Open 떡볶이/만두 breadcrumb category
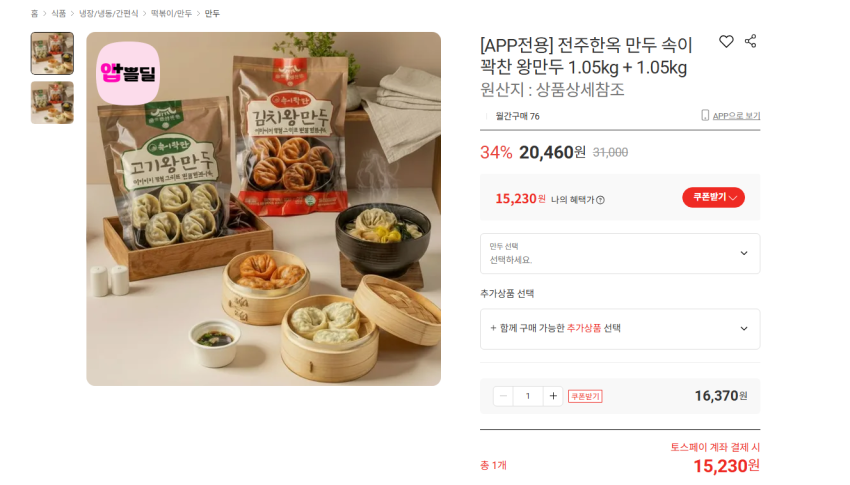The image size is (850, 485). click(x=171, y=13)
